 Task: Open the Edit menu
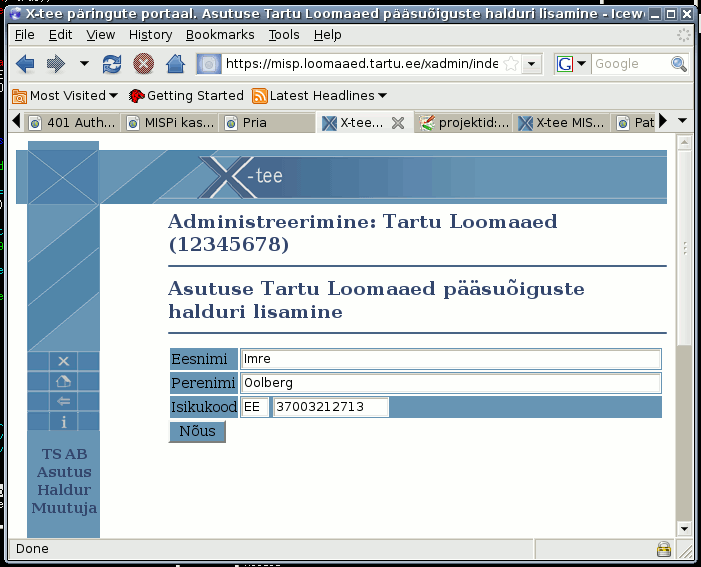pos(60,35)
